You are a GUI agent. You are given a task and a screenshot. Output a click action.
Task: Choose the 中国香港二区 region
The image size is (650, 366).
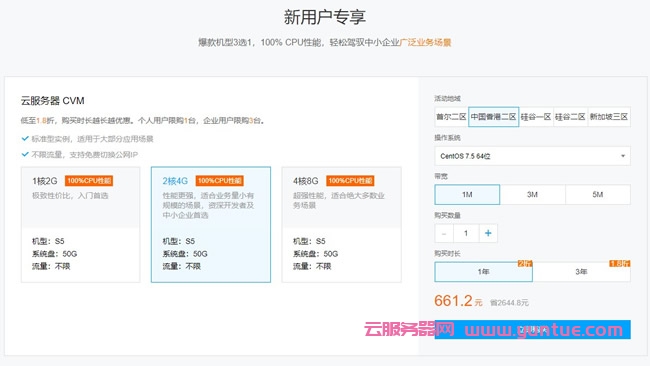(493, 117)
